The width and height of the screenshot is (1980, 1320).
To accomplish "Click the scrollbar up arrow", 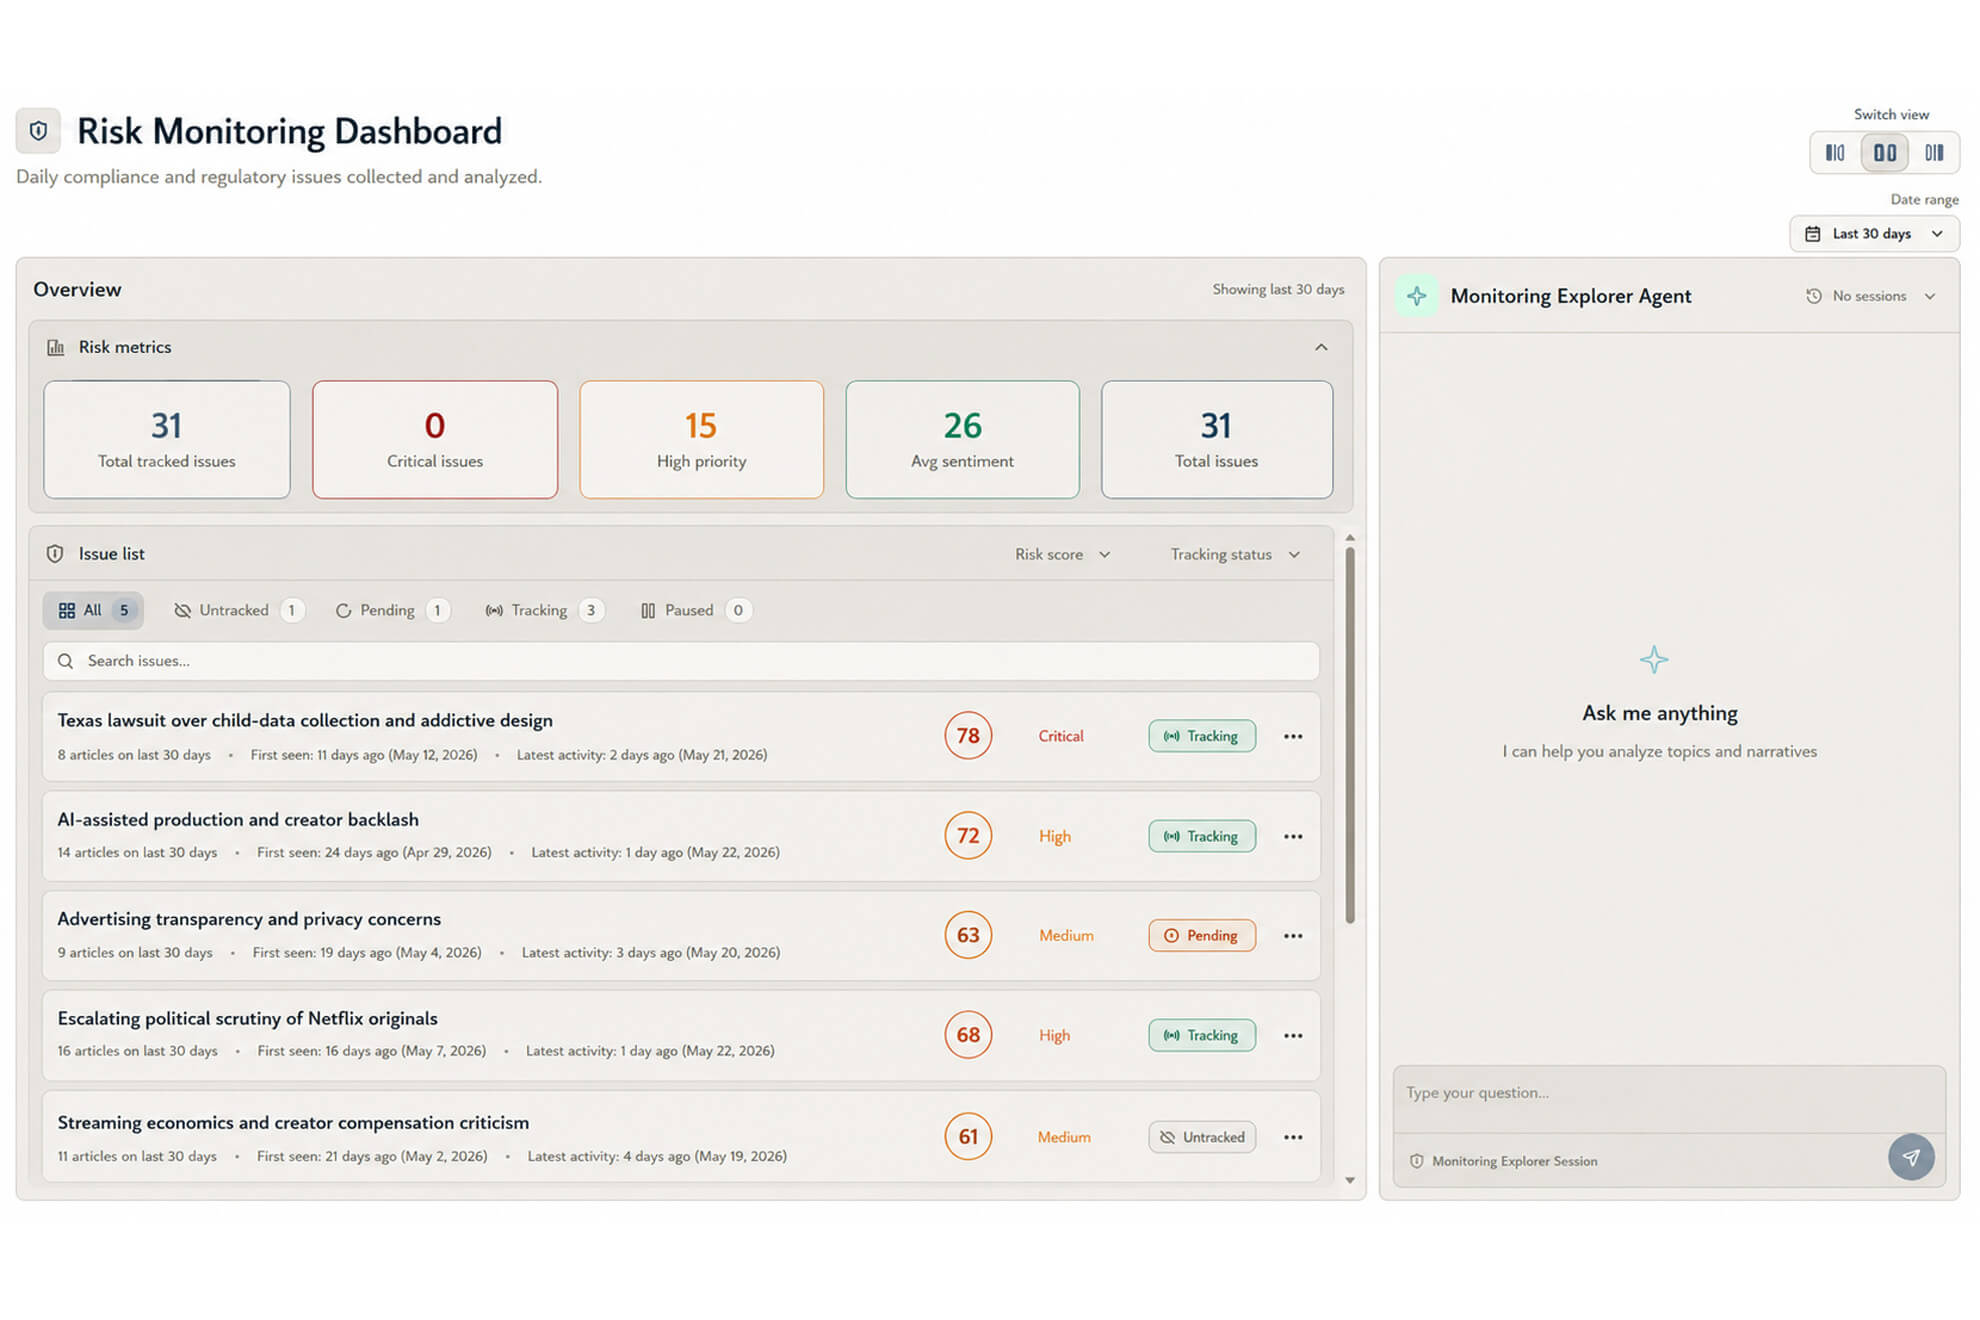I will click(1350, 538).
